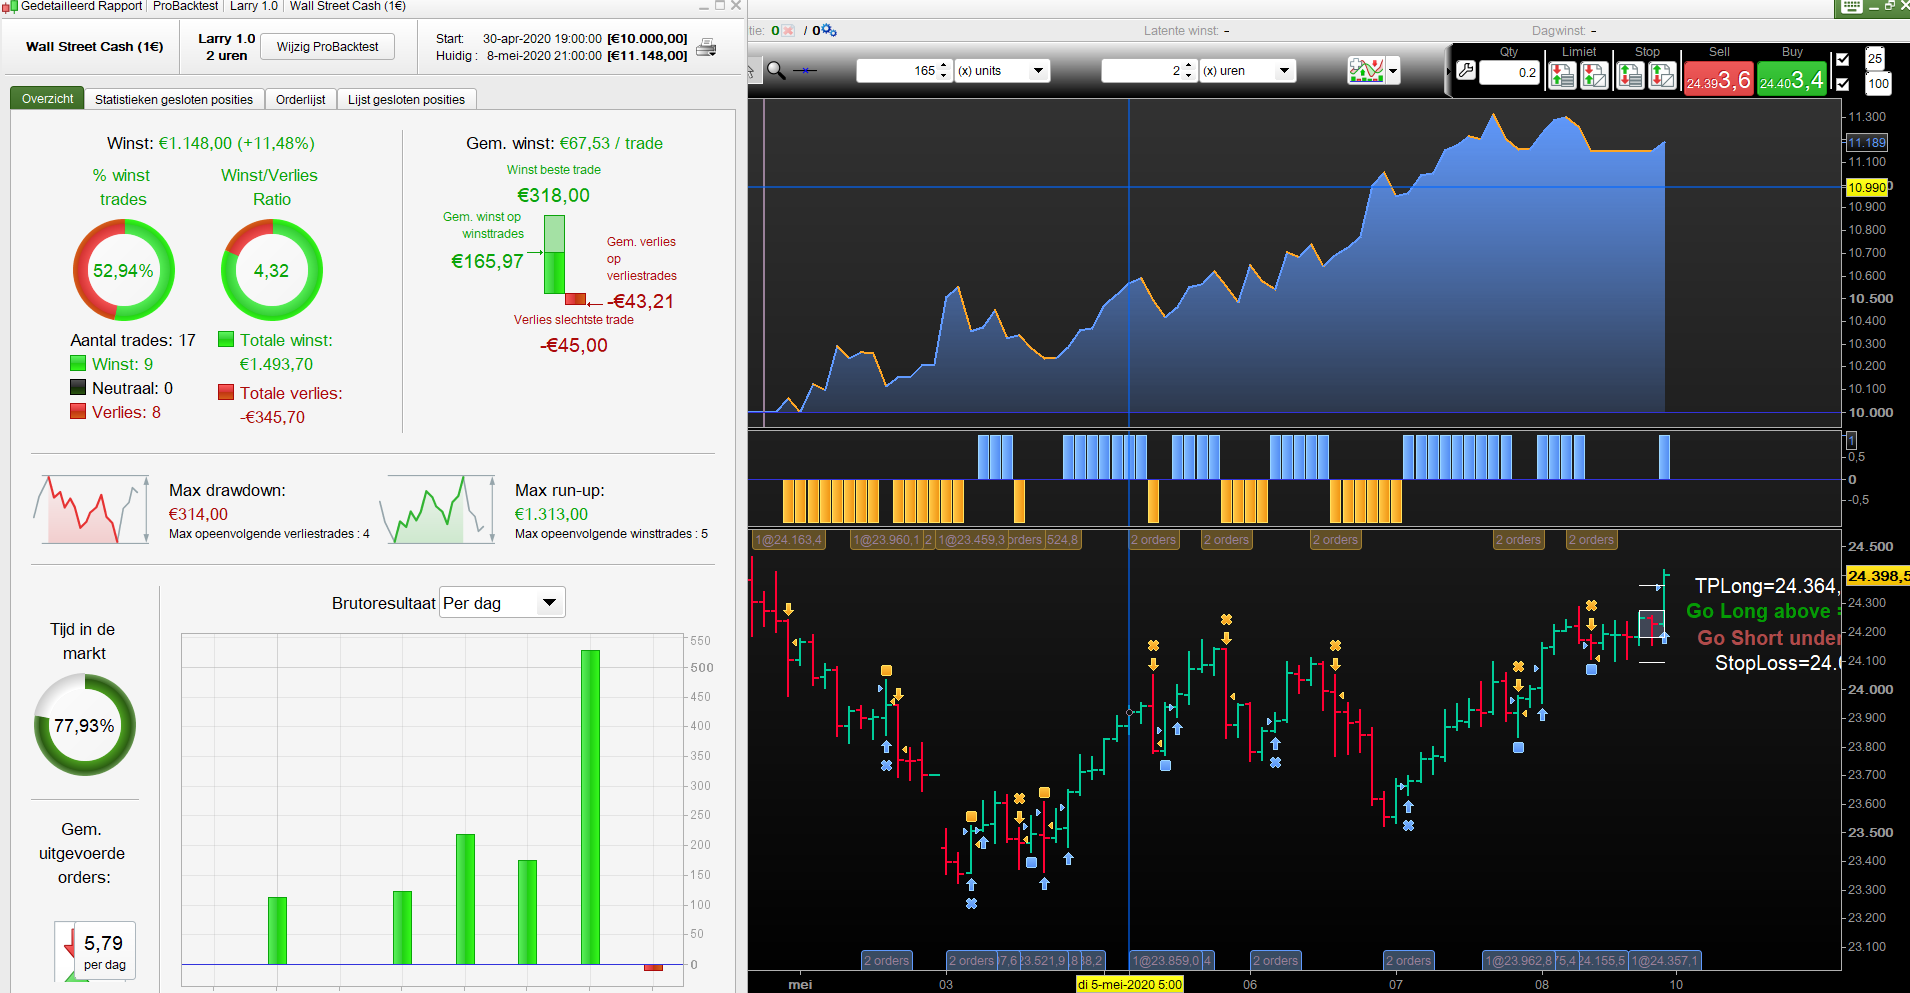Click the red Sell button

(x=1719, y=79)
